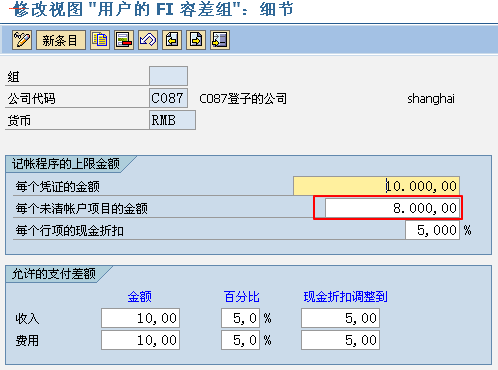The height and width of the screenshot is (370, 498).
Task: Click the 每个凭证的金额 label
Action: [x=58, y=186]
